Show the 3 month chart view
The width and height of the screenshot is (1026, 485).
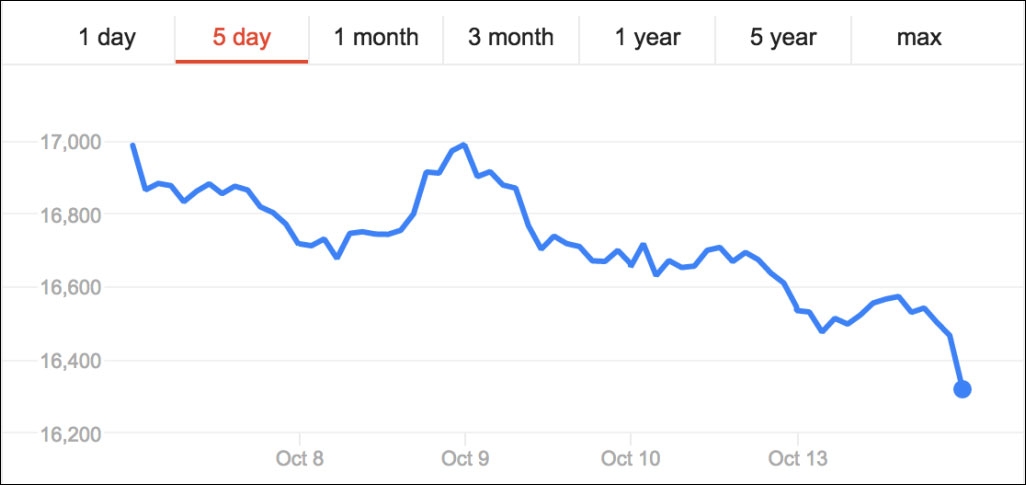pyautogui.click(x=511, y=38)
